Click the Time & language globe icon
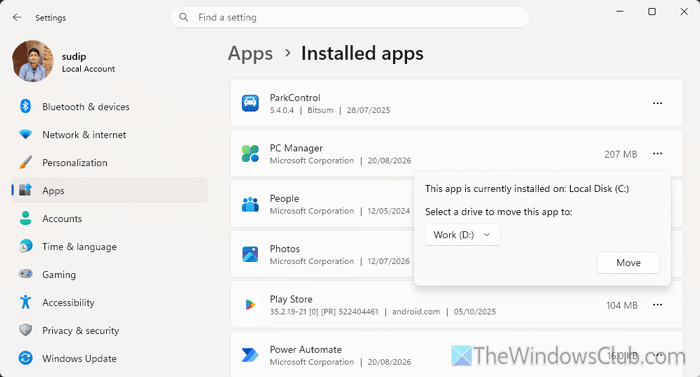 click(25, 247)
